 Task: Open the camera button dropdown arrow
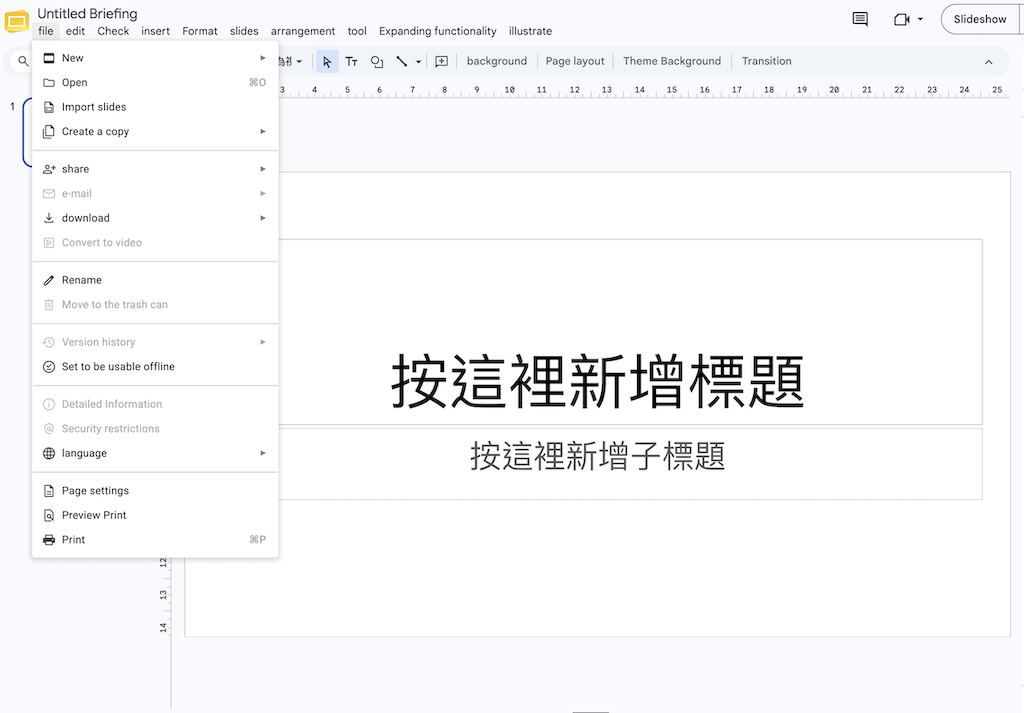(920, 20)
